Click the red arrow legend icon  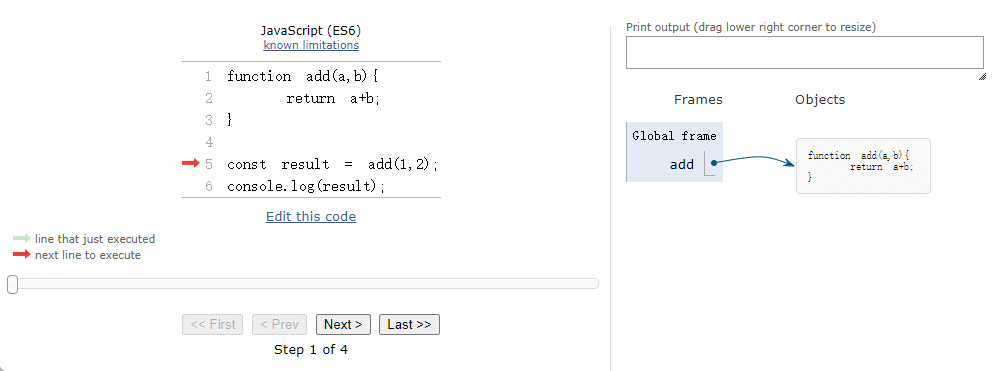22,254
